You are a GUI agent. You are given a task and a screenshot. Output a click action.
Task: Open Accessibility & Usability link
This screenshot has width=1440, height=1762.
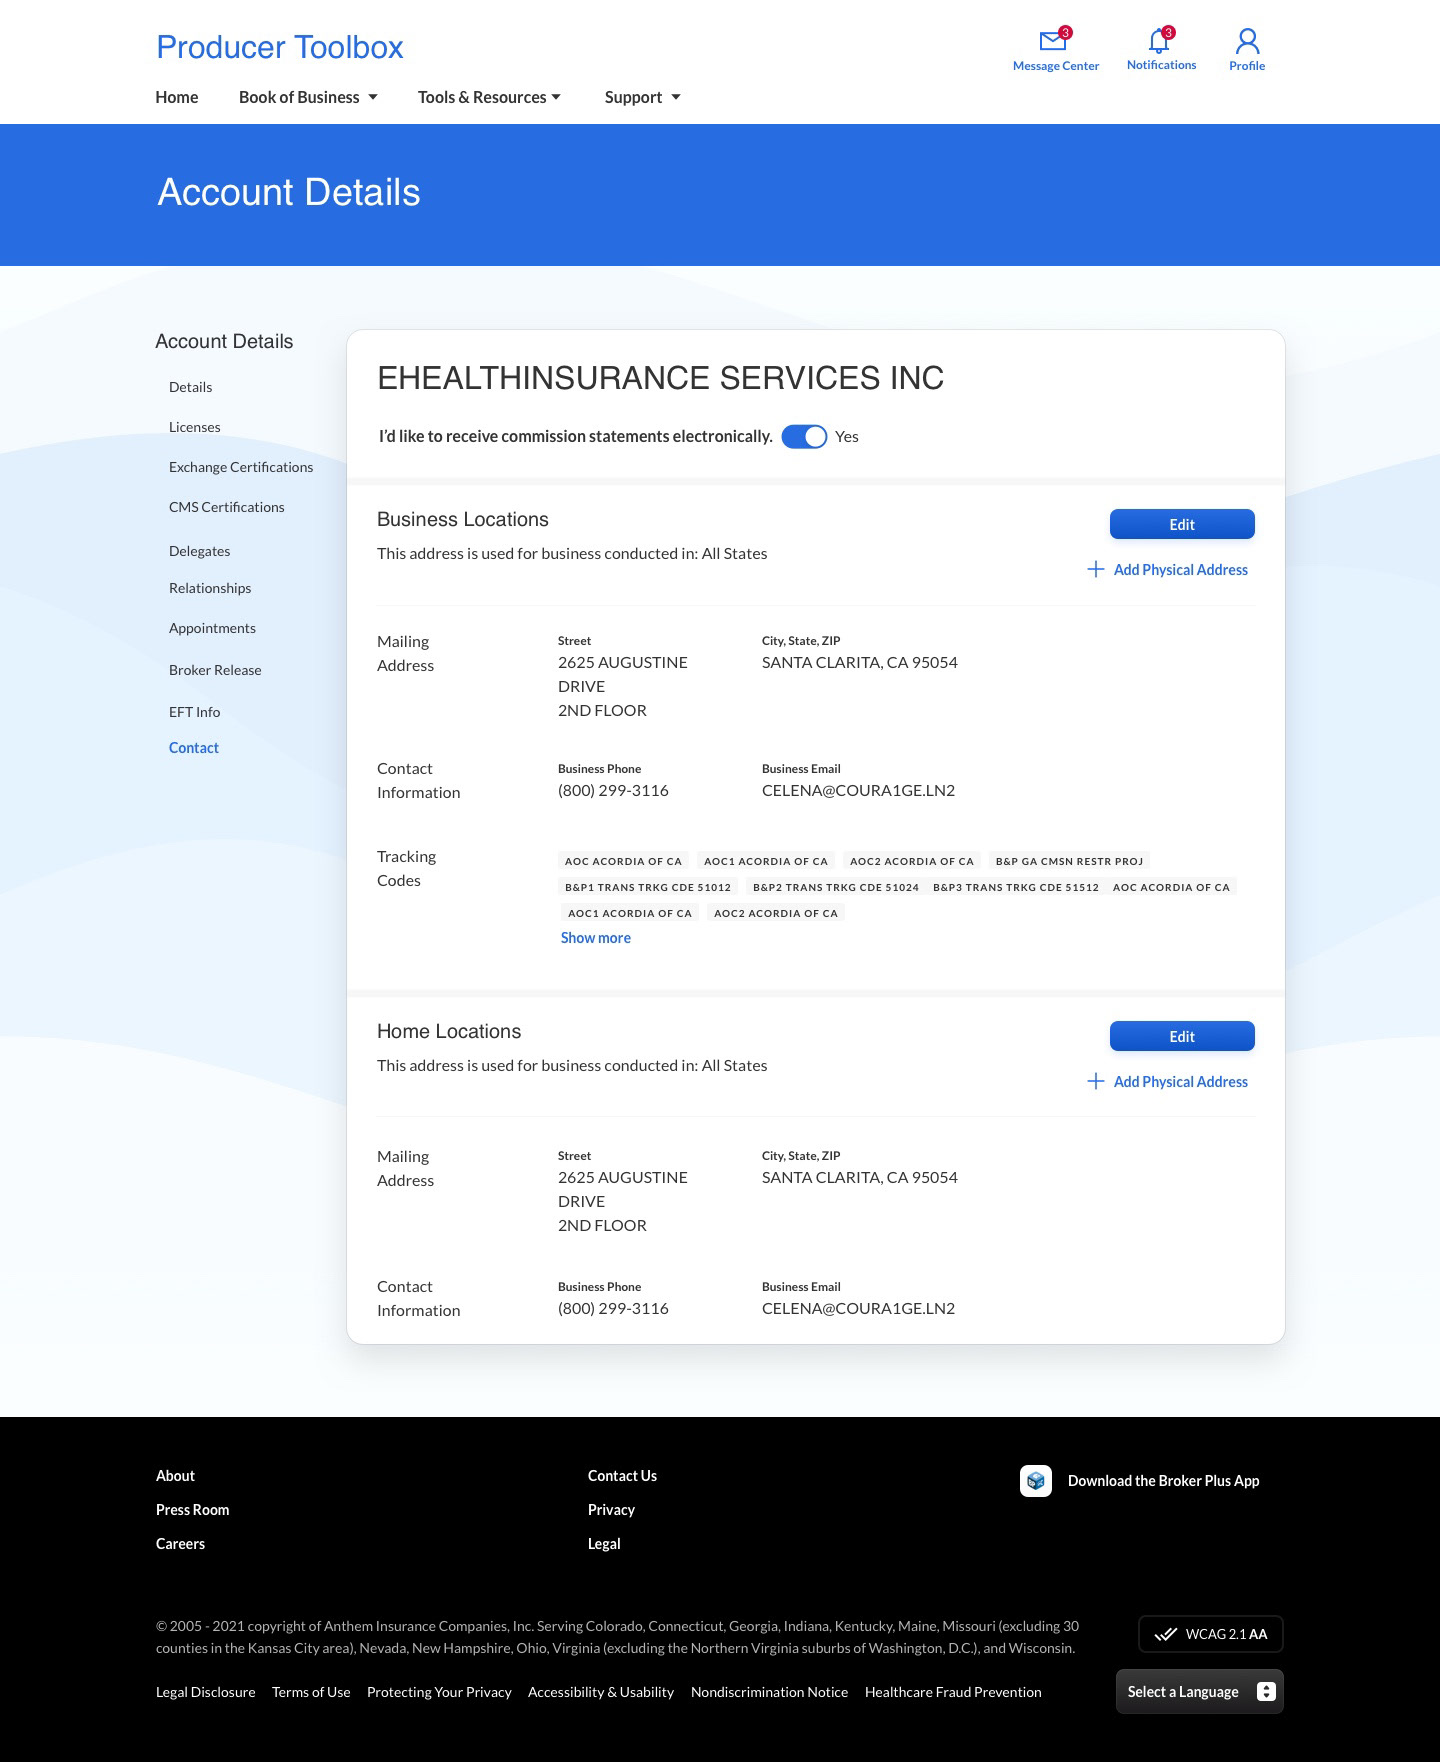tap(601, 1692)
